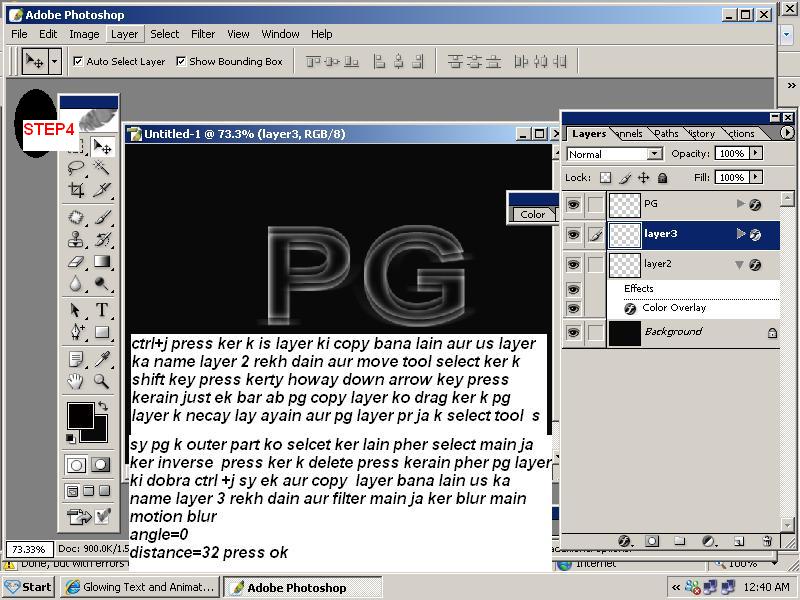Select the Healing Brush tool
This screenshot has width=800, height=600.
(x=76, y=217)
